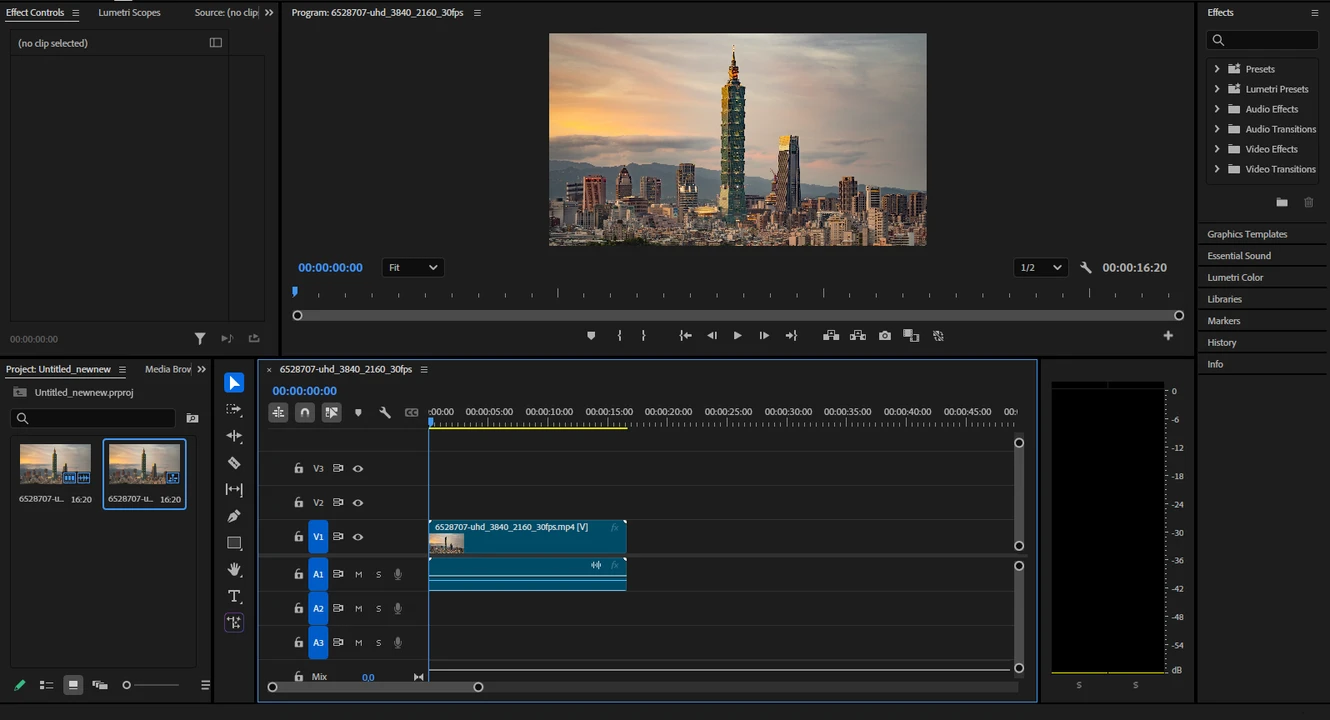The height and width of the screenshot is (720, 1330).
Task: Step back one frame
Action: [712, 336]
